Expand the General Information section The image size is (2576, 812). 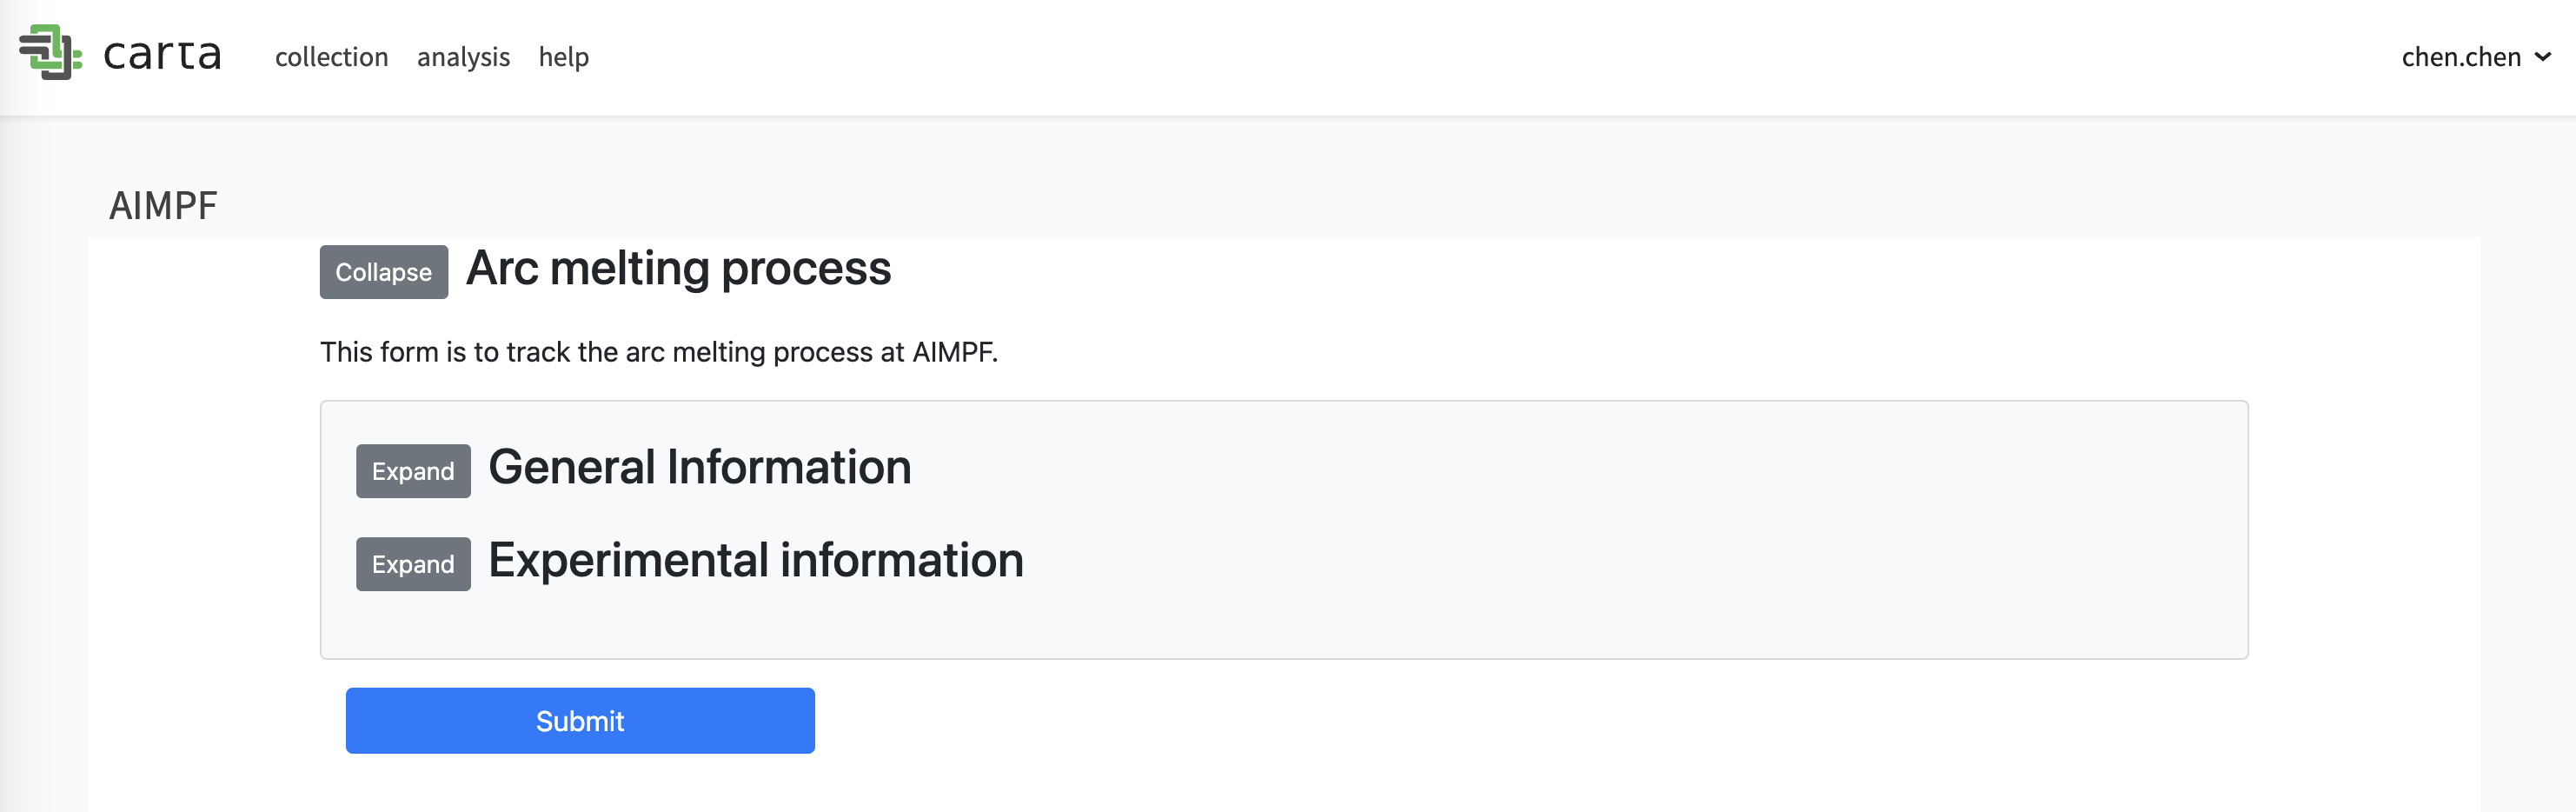point(413,471)
